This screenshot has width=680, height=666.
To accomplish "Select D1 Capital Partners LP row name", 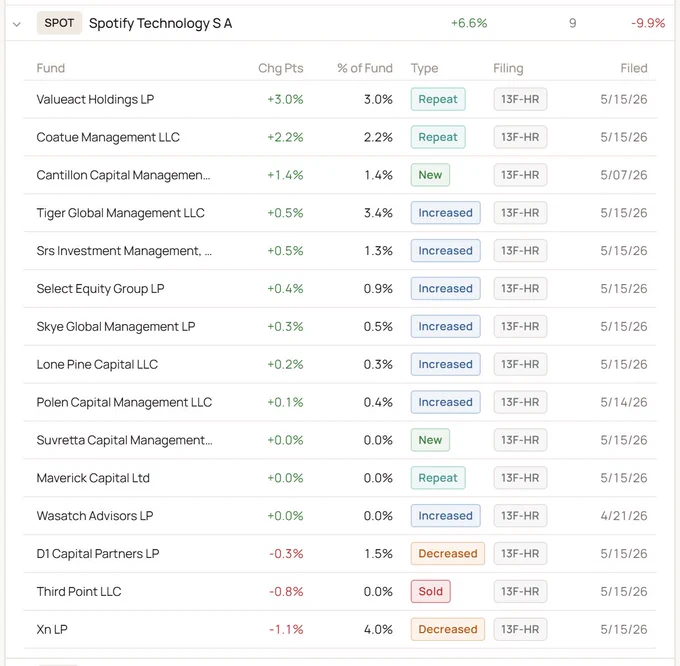I will [98, 554].
